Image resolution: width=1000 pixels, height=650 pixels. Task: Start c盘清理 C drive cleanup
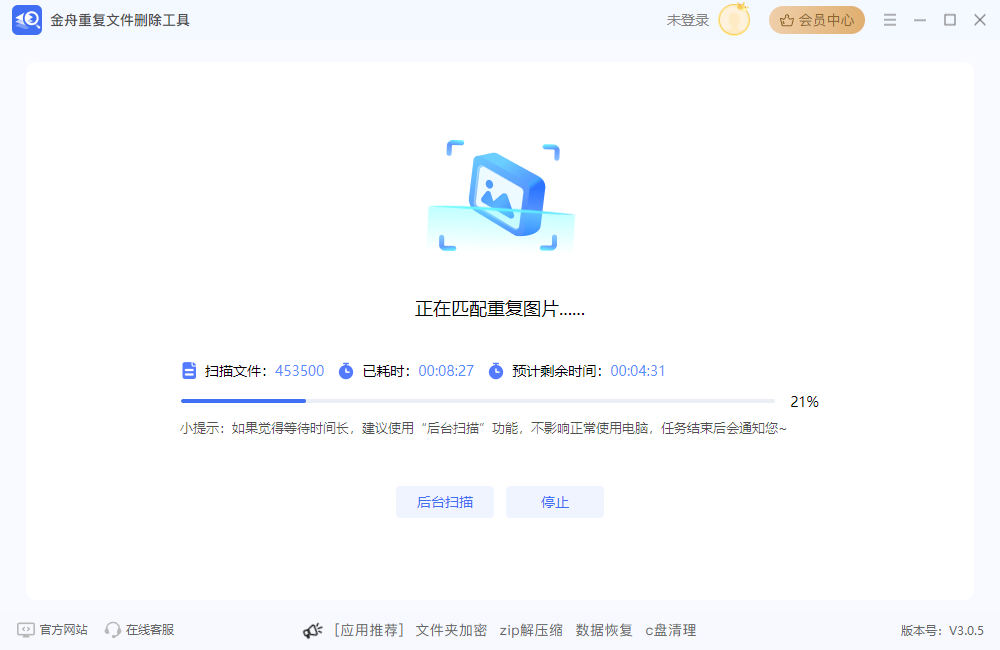pos(672,630)
